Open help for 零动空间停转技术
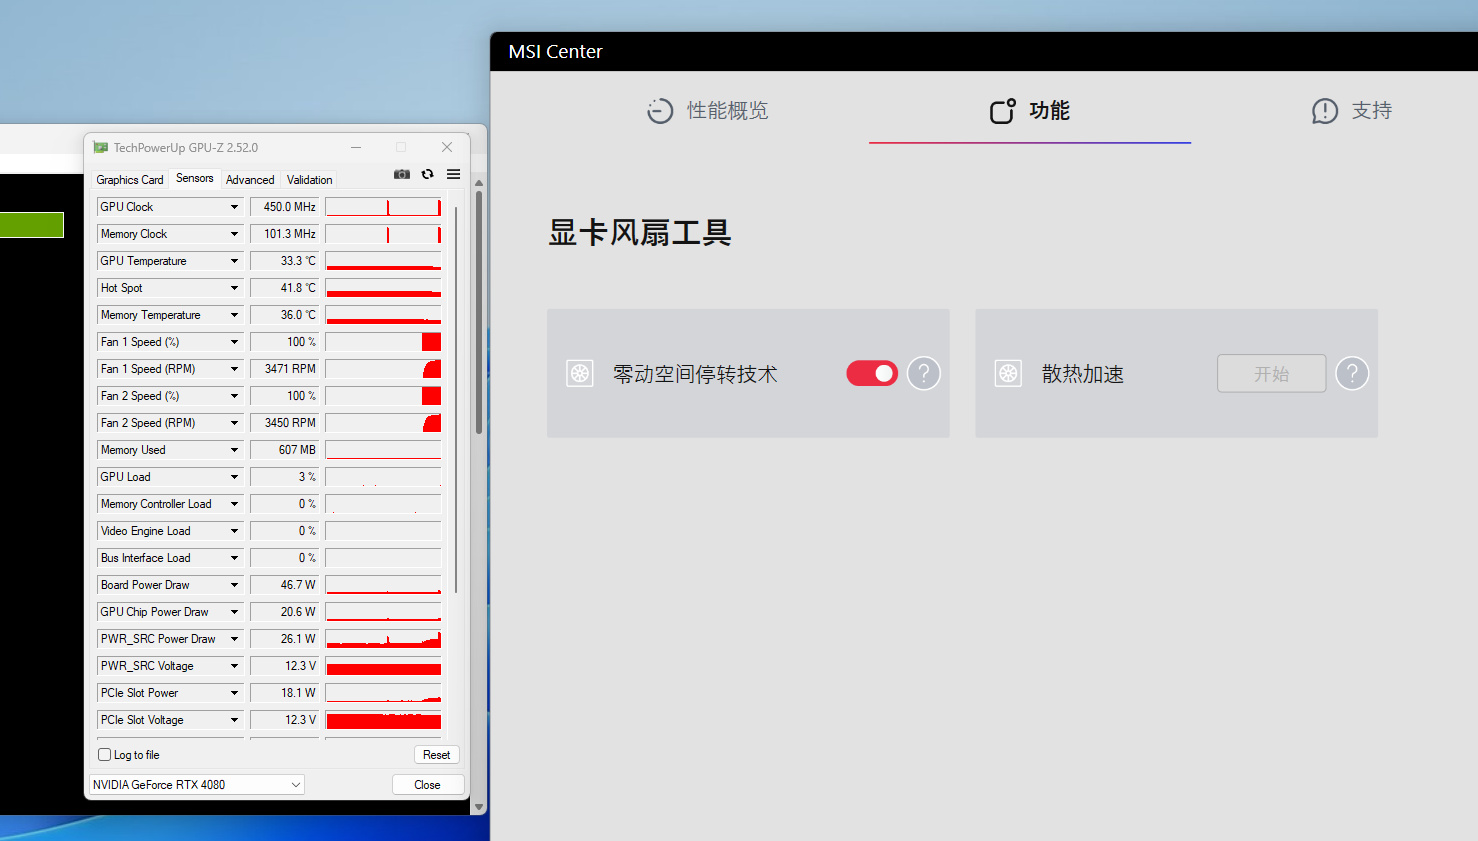Viewport: 1478px width, 841px height. pos(924,374)
